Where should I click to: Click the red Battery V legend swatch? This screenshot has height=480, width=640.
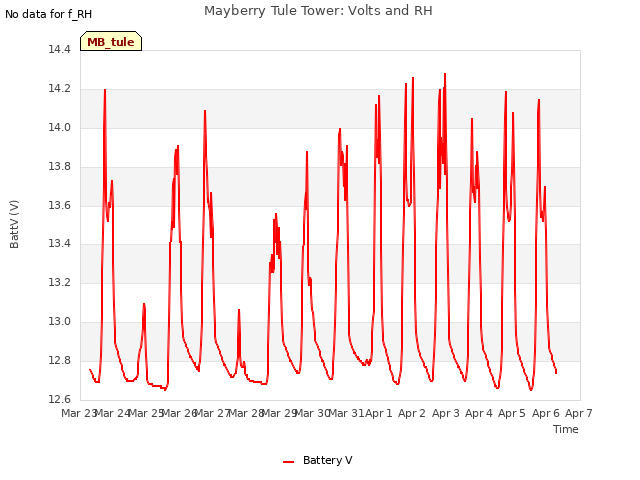point(289,462)
